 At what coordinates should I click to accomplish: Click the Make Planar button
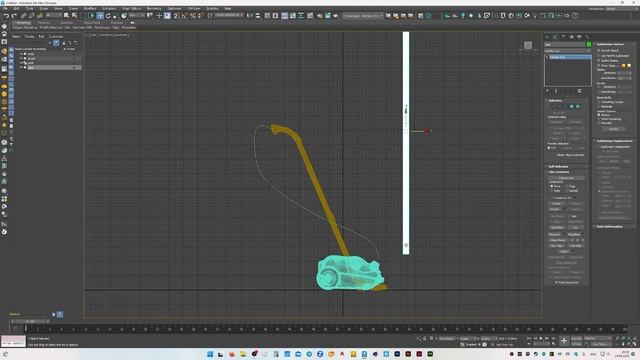[558, 240]
